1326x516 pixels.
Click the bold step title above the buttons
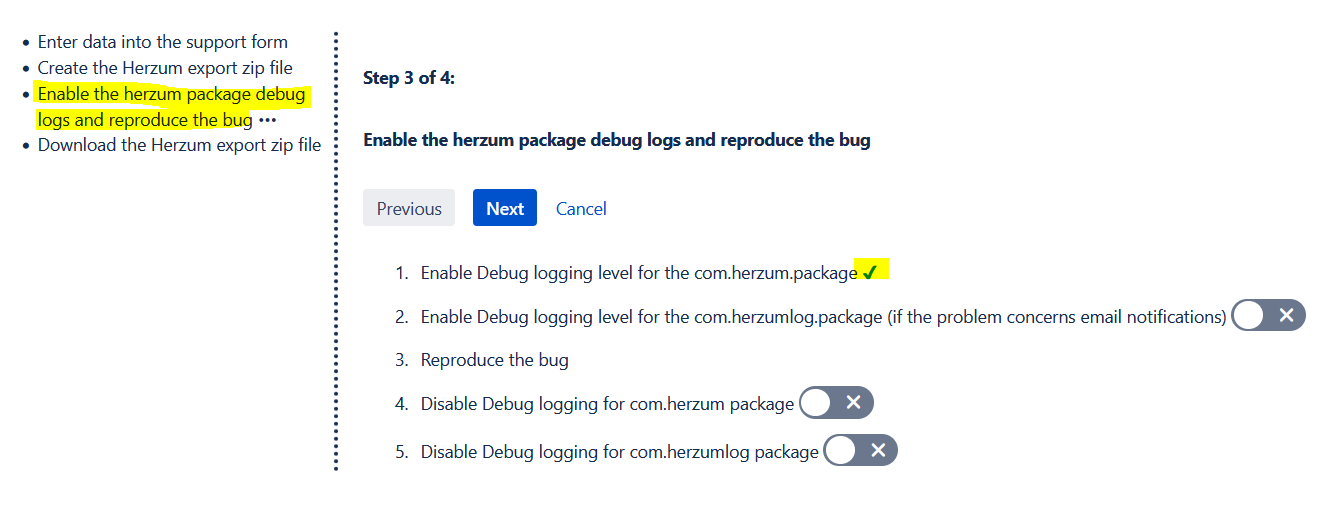click(x=616, y=140)
